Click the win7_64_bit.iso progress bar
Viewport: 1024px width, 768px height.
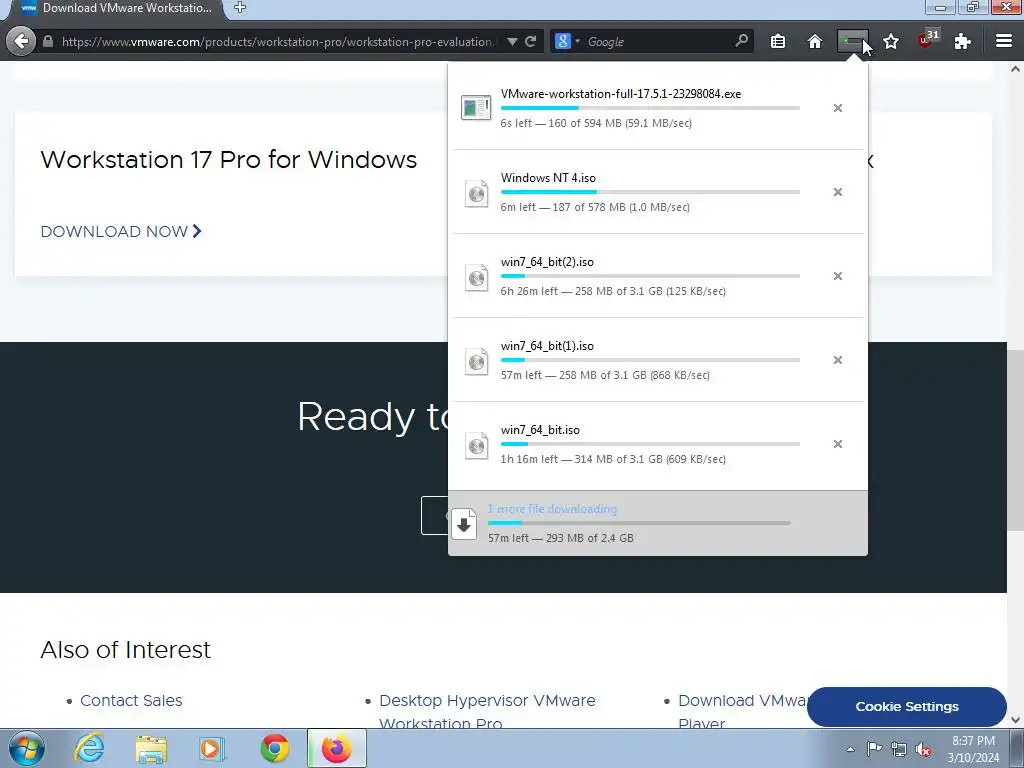(x=650, y=444)
